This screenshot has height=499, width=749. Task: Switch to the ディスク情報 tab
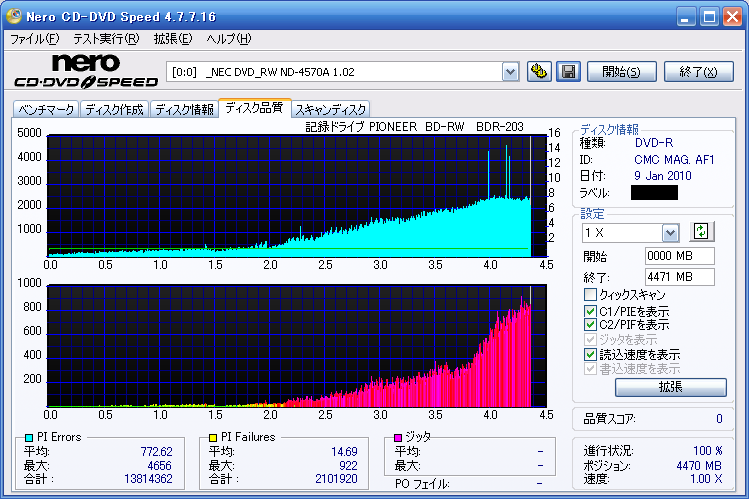click(184, 110)
